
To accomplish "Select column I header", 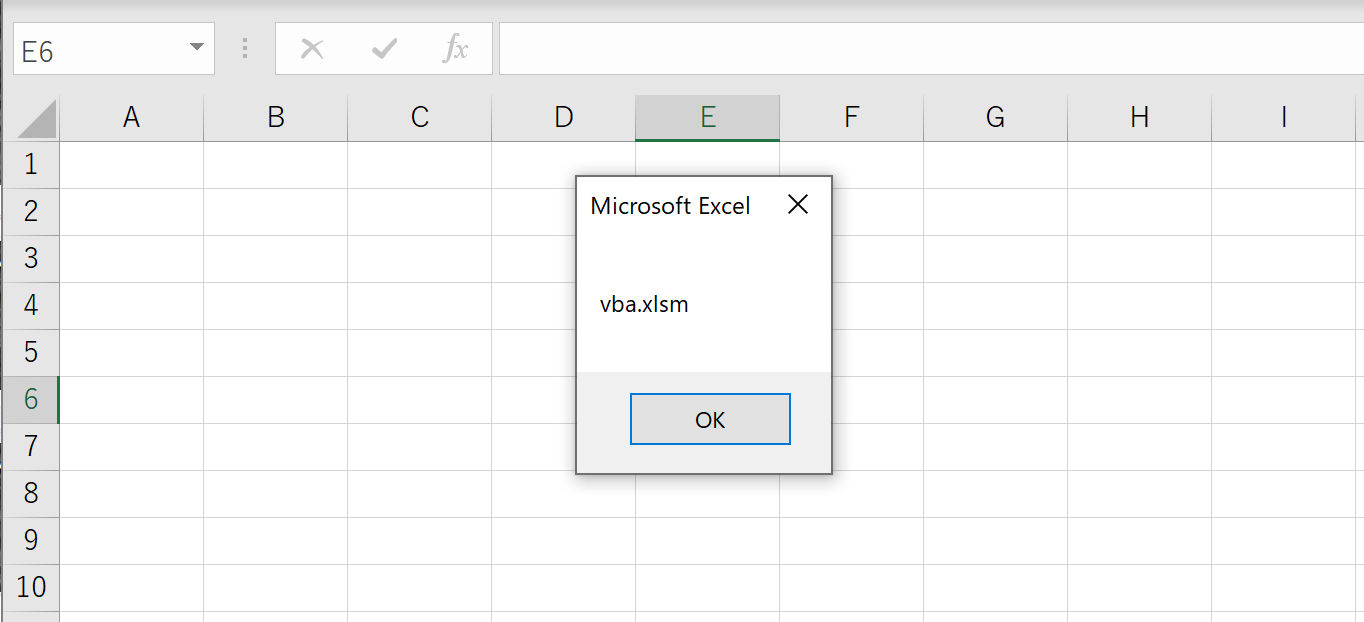I will [x=1284, y=118].
